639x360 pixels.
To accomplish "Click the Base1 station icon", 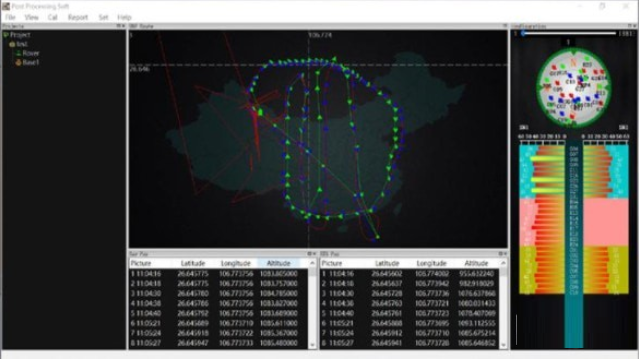I will point(18,62).
